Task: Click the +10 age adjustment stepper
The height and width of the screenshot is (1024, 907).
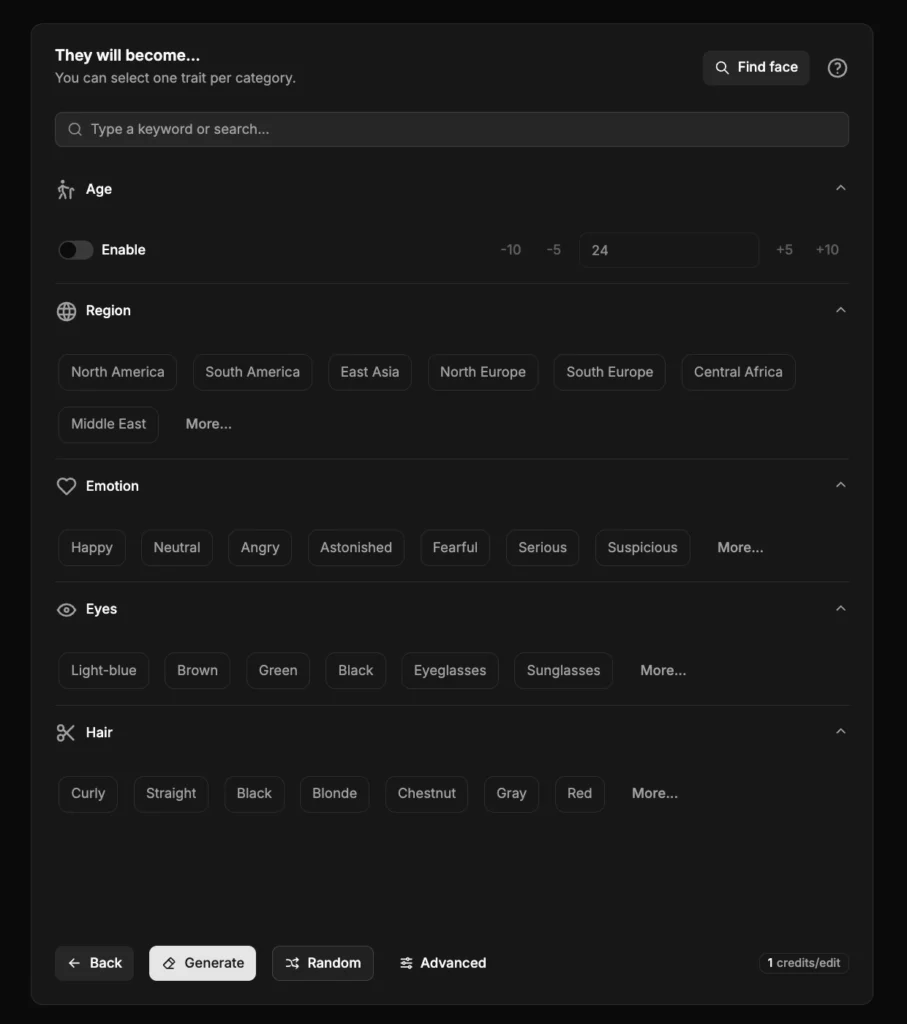Action: click(827, 250)
